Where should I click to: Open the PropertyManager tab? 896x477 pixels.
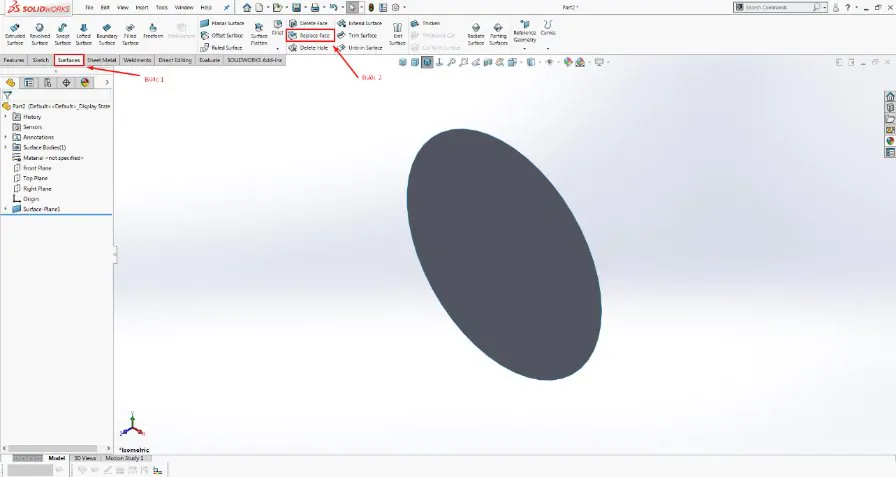(29, 83)
